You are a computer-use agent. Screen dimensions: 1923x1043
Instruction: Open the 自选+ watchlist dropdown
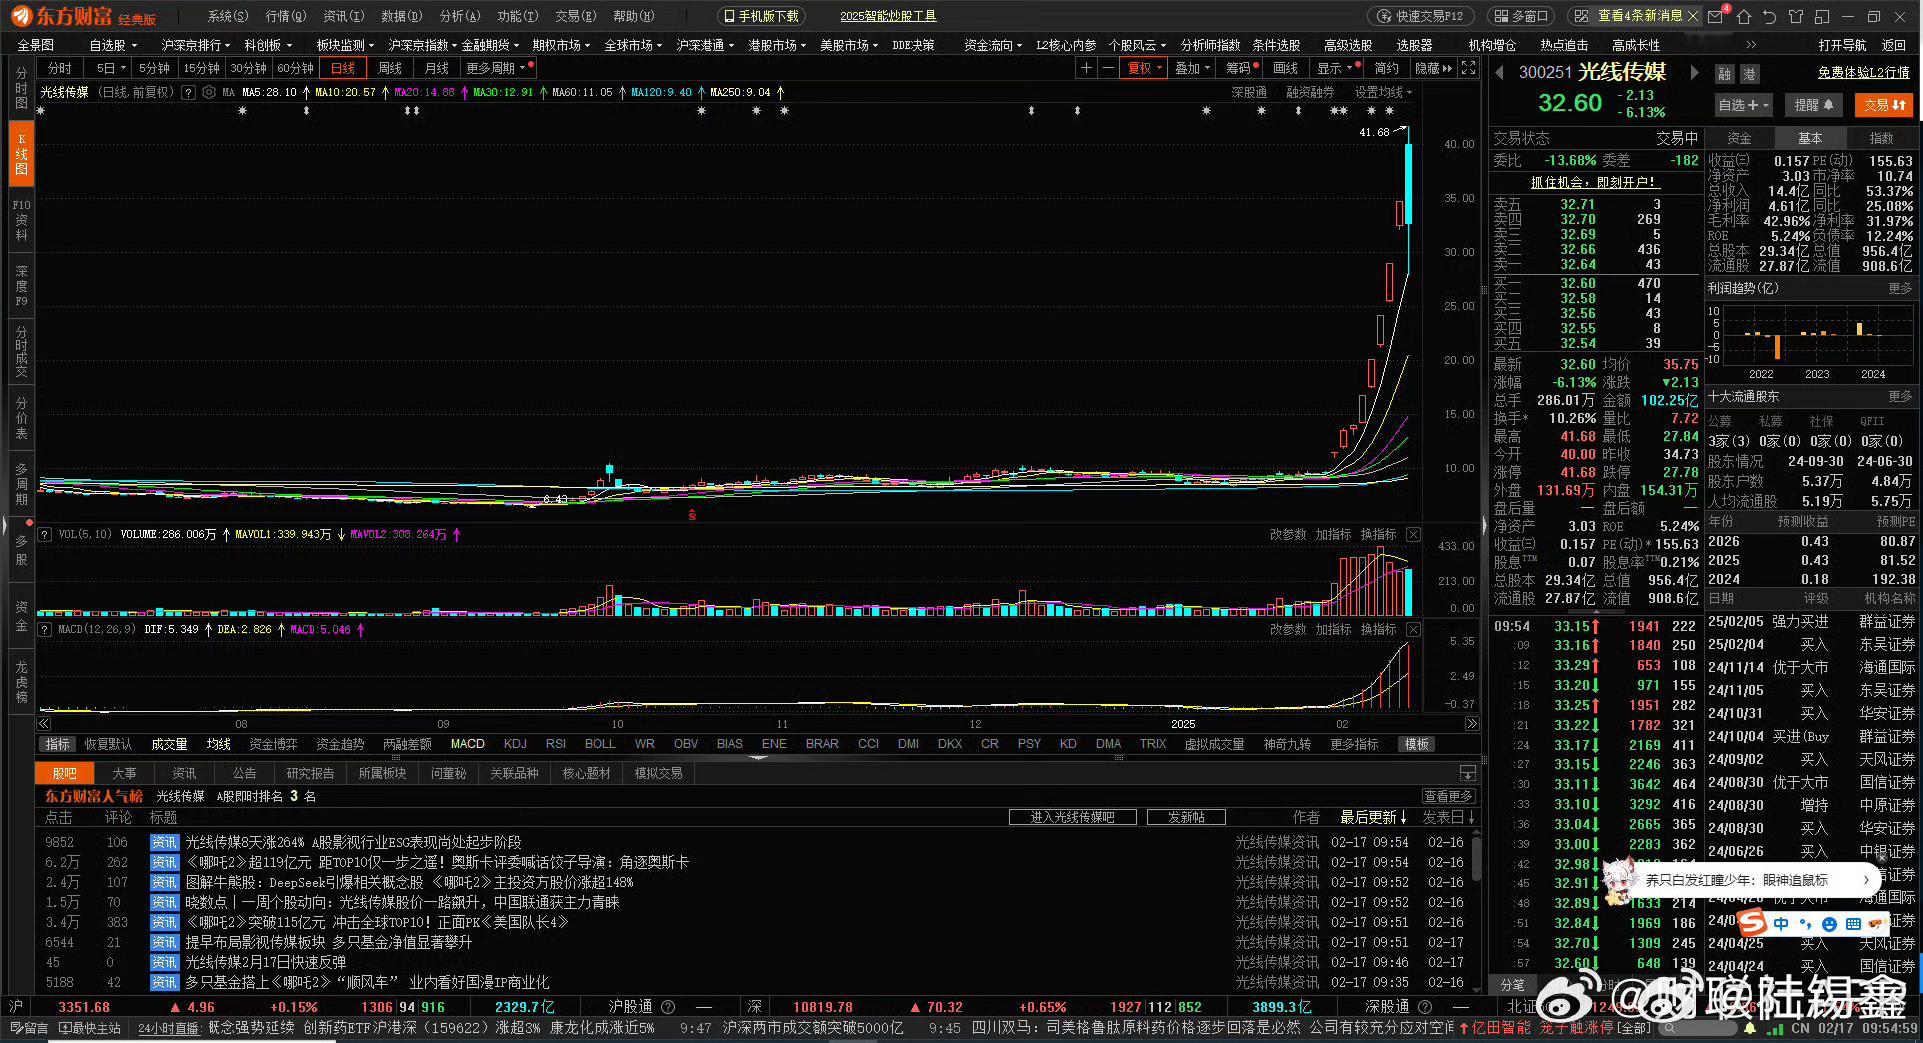[x=1743, y=105]
